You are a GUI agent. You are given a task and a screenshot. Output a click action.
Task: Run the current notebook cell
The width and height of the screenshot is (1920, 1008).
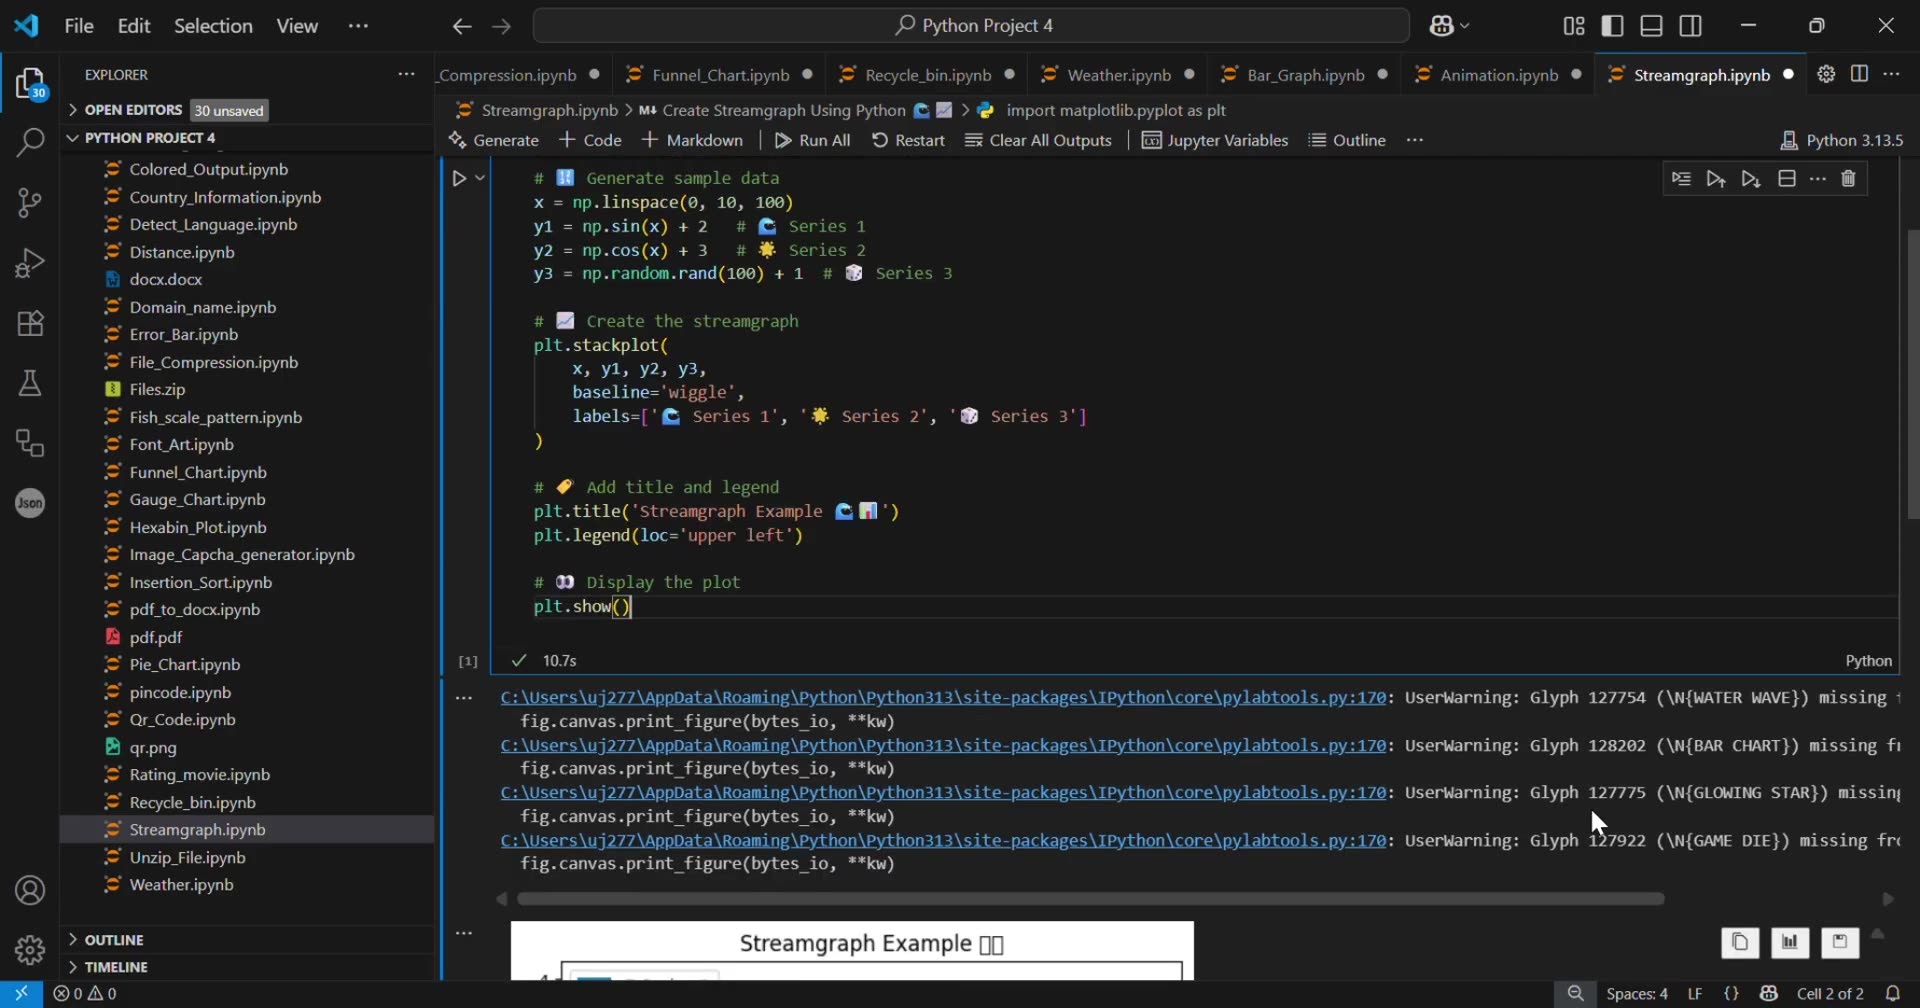click(x=459, y=178)
